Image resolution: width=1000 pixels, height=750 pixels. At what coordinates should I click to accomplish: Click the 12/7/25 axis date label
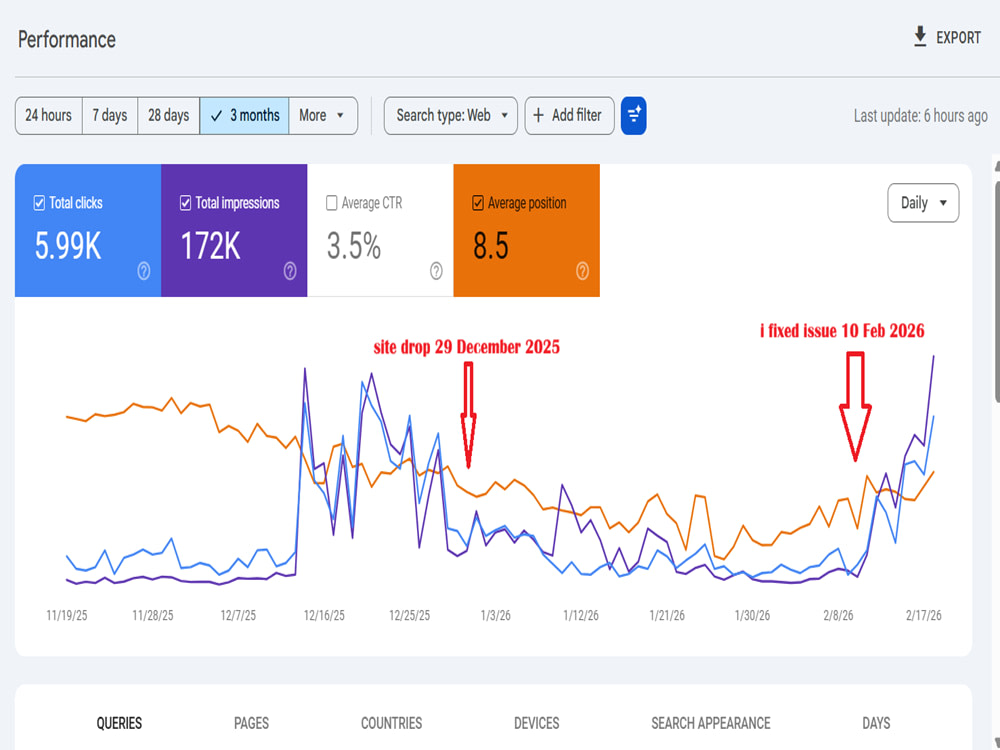coord(238,615)
